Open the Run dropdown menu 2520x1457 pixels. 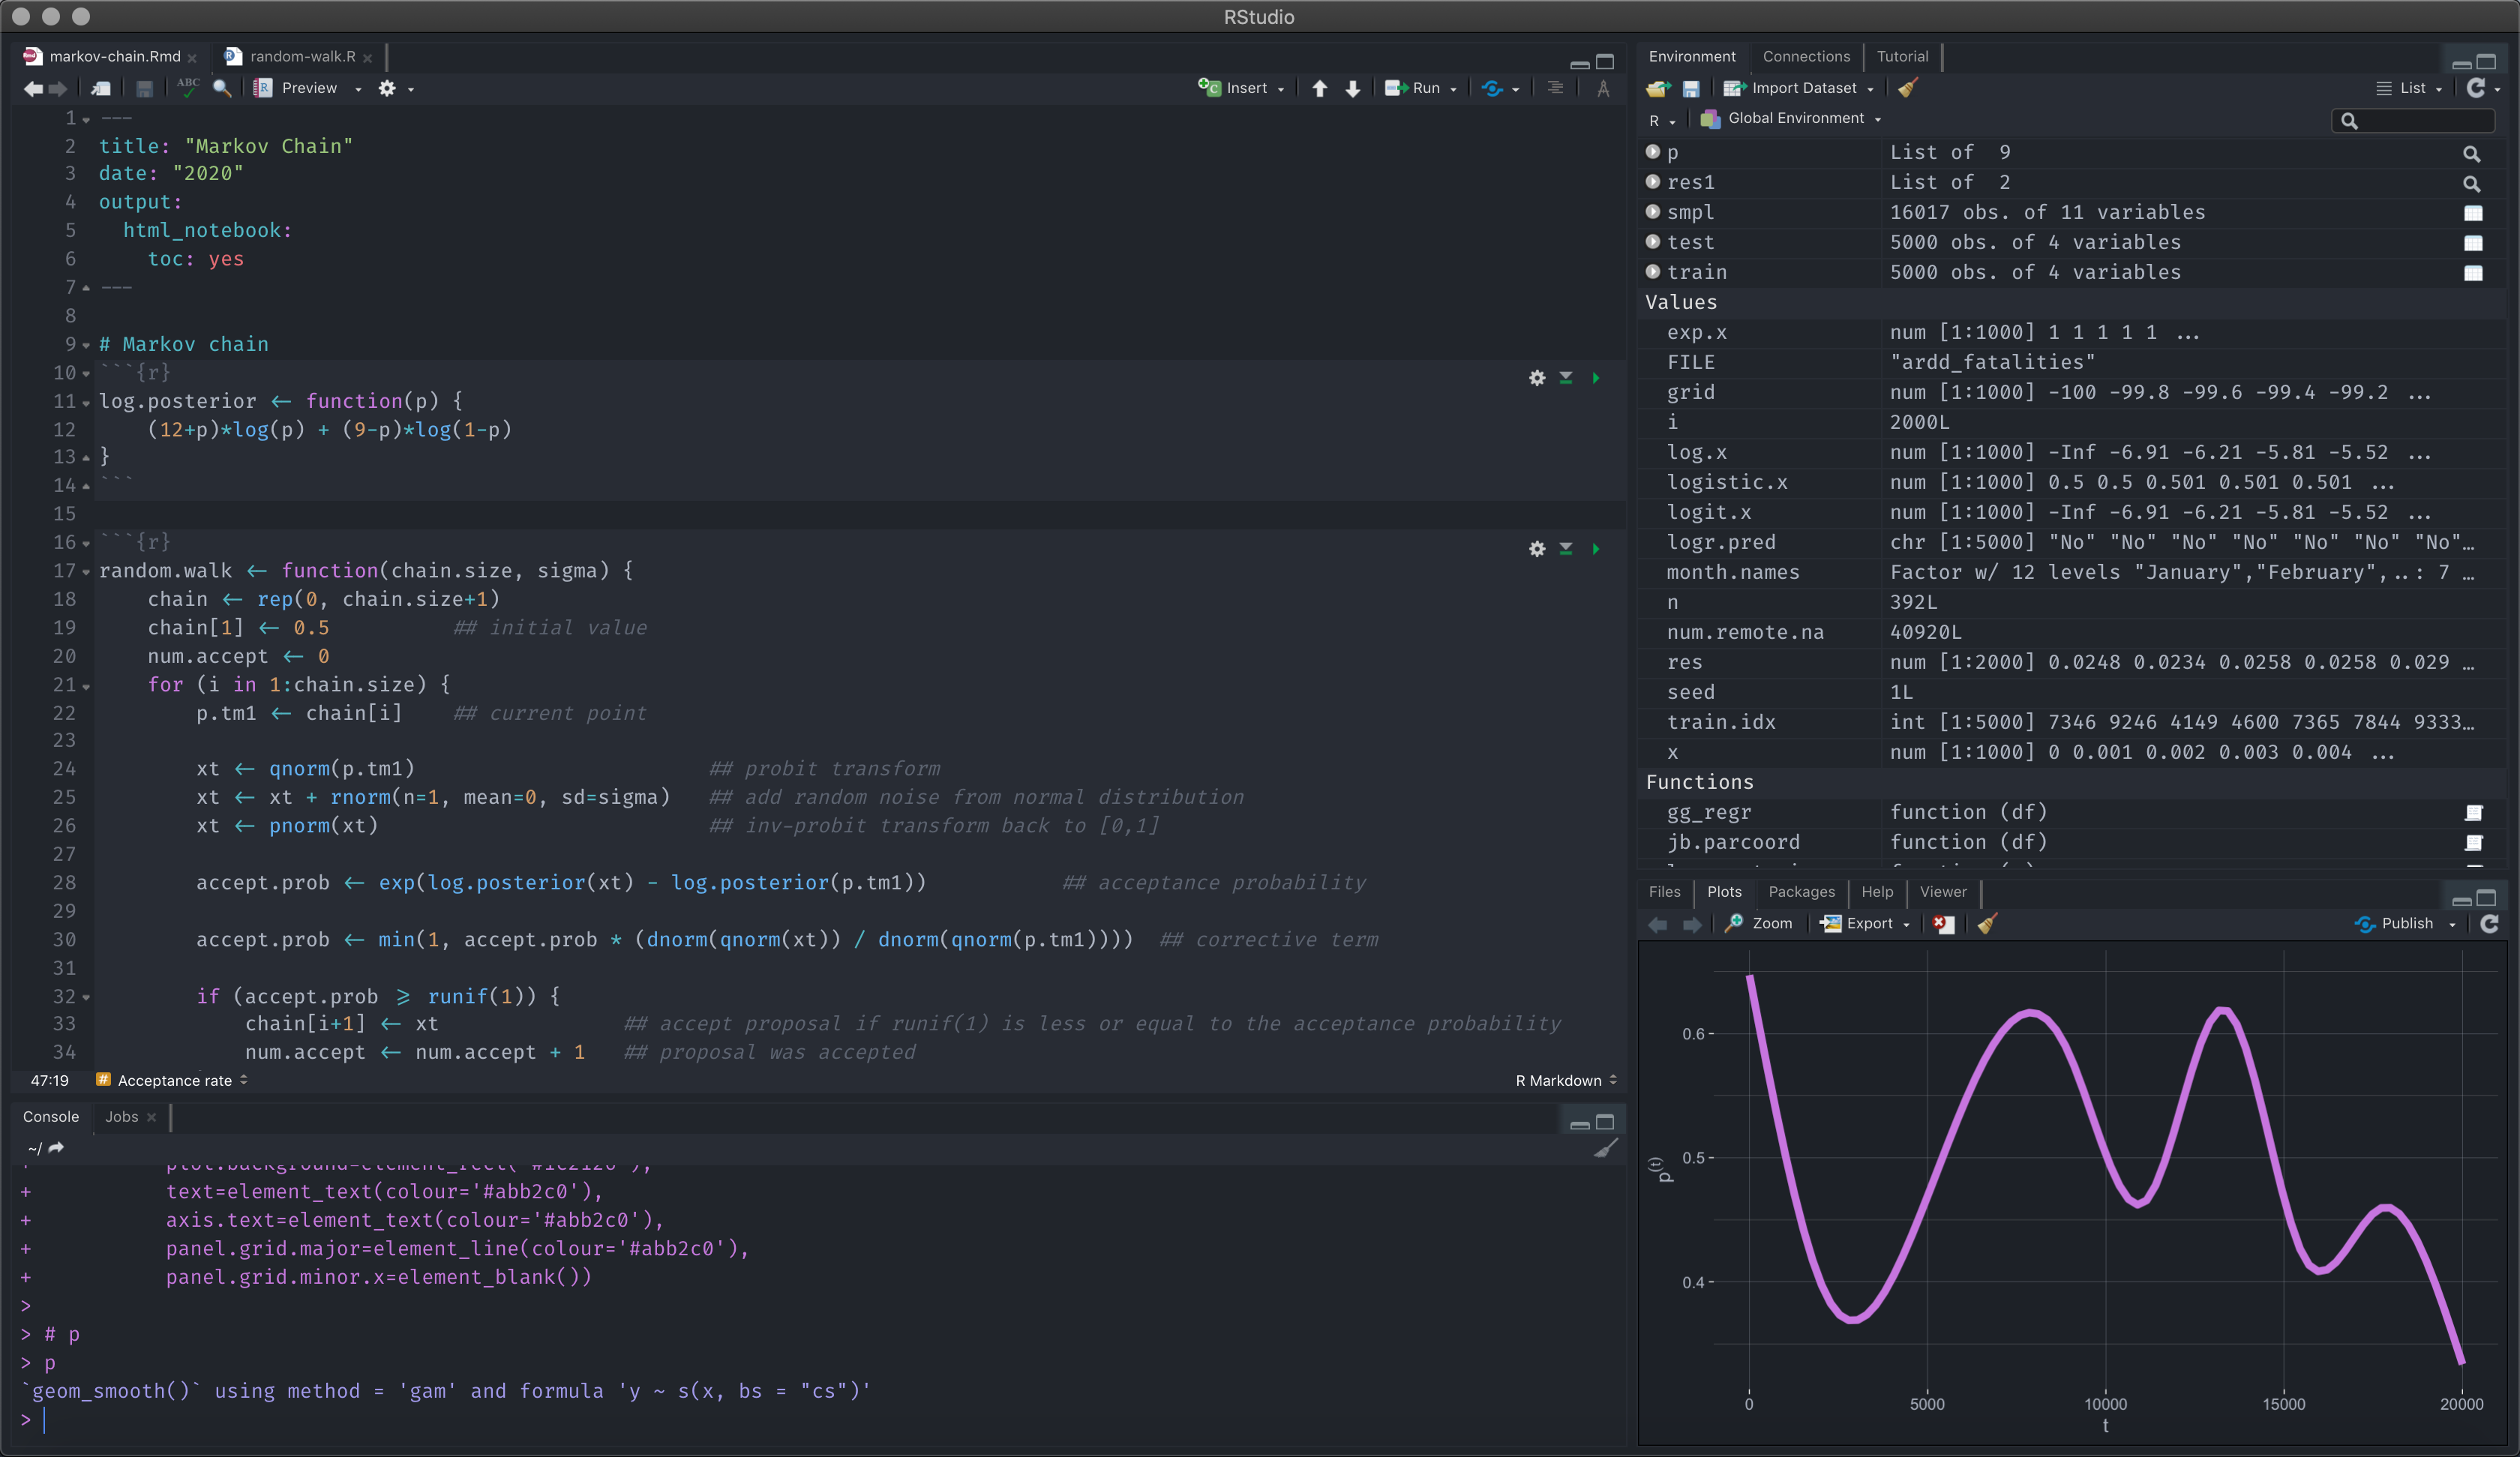(x=1453, y=89)
